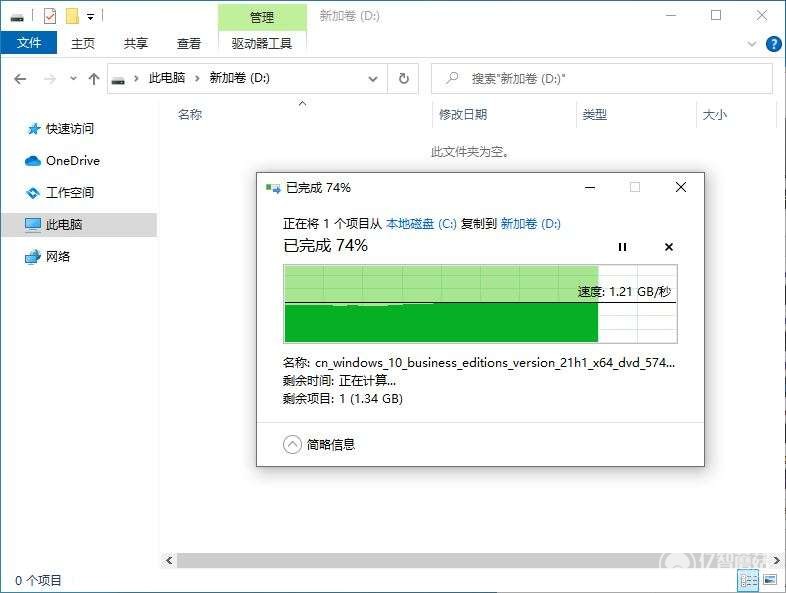Click the copy dialog title icon
The height and width of the screenshot is (593, 786).
[273, 188]
